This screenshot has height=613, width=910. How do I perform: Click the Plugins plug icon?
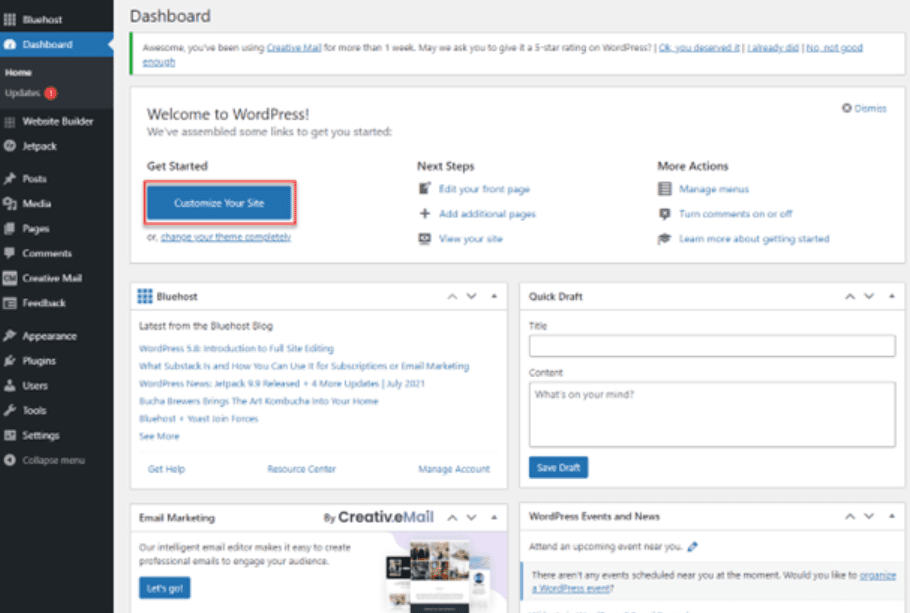pos(10,361)
